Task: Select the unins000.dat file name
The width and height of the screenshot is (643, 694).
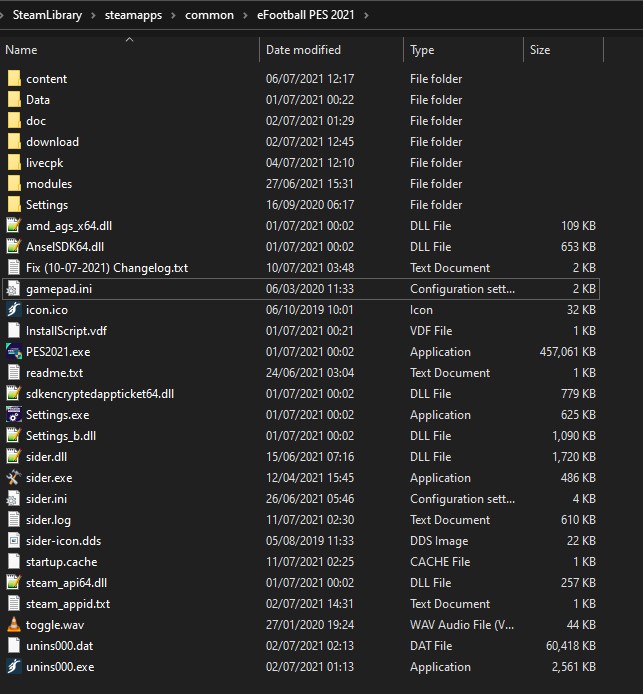Action: (x=60, y=646)
